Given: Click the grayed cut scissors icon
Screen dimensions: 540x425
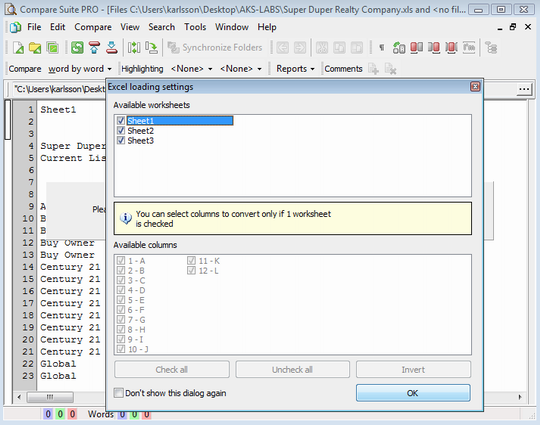Looking at the screenshot, I should pyautogui.click(x=322, y=48).
